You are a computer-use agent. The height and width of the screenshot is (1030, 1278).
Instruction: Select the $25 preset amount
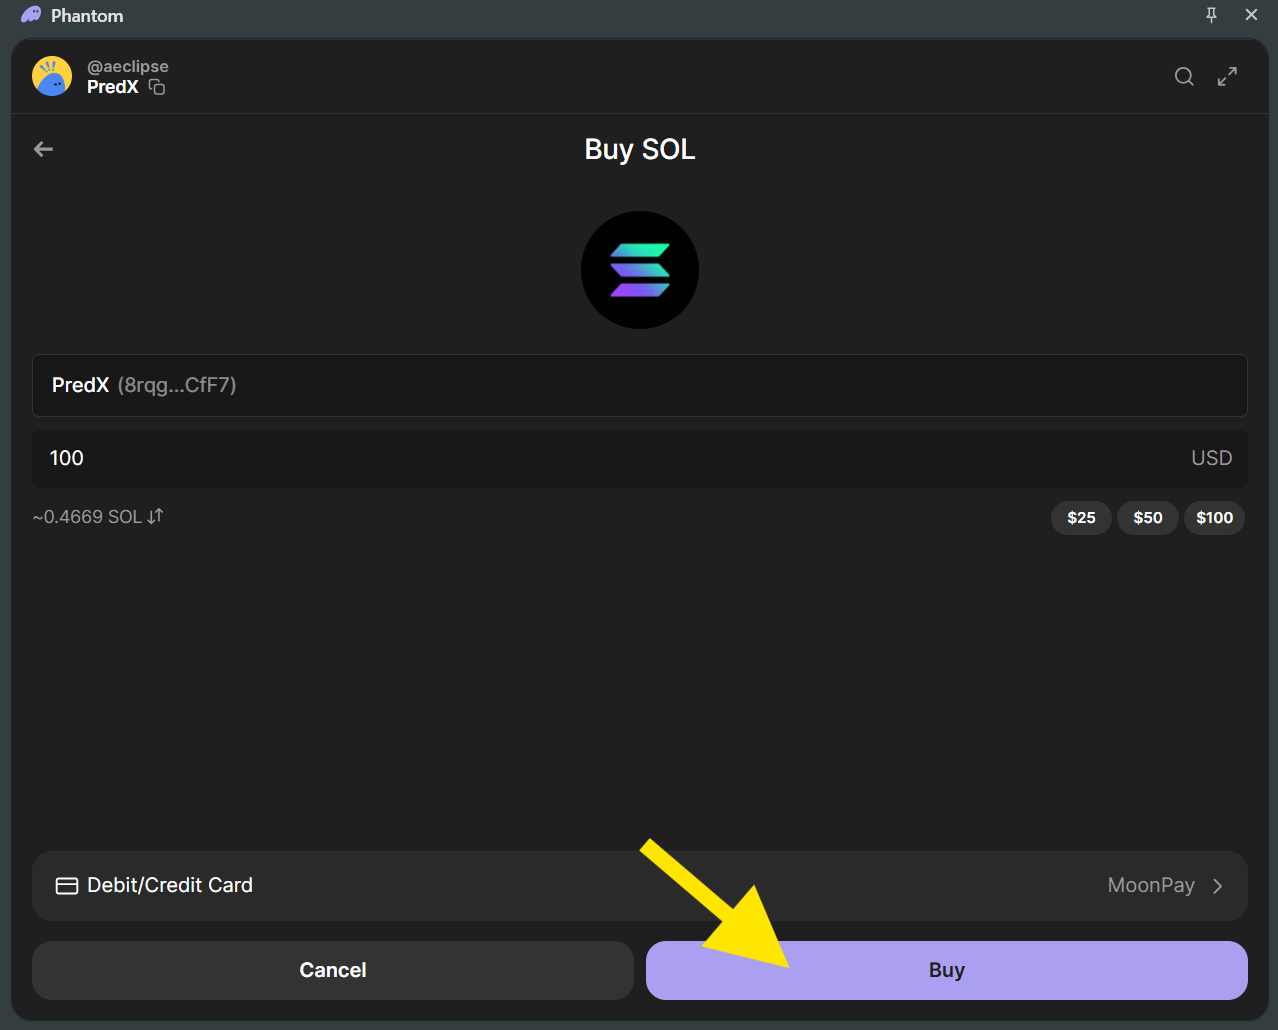click(1080, 518)
